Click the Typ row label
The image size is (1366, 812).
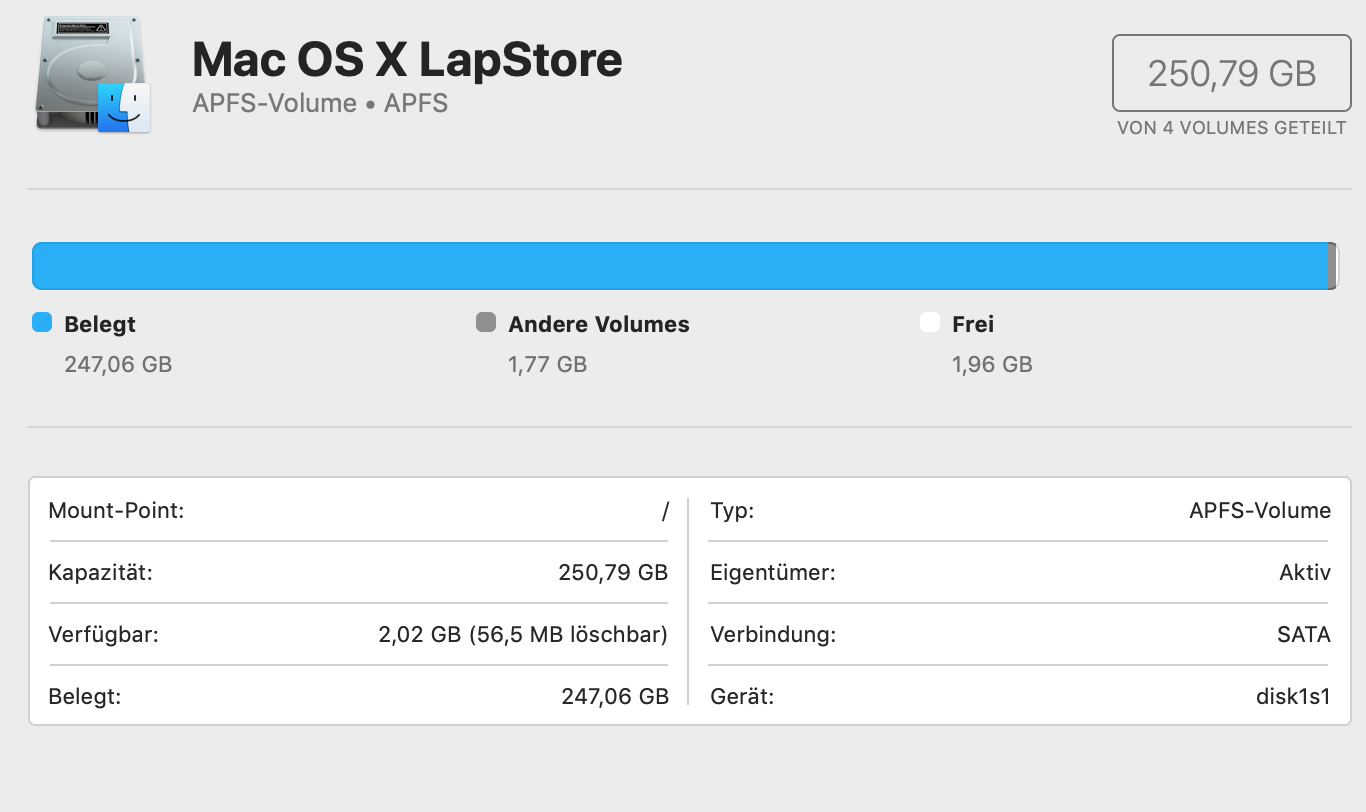coord(732,511)
